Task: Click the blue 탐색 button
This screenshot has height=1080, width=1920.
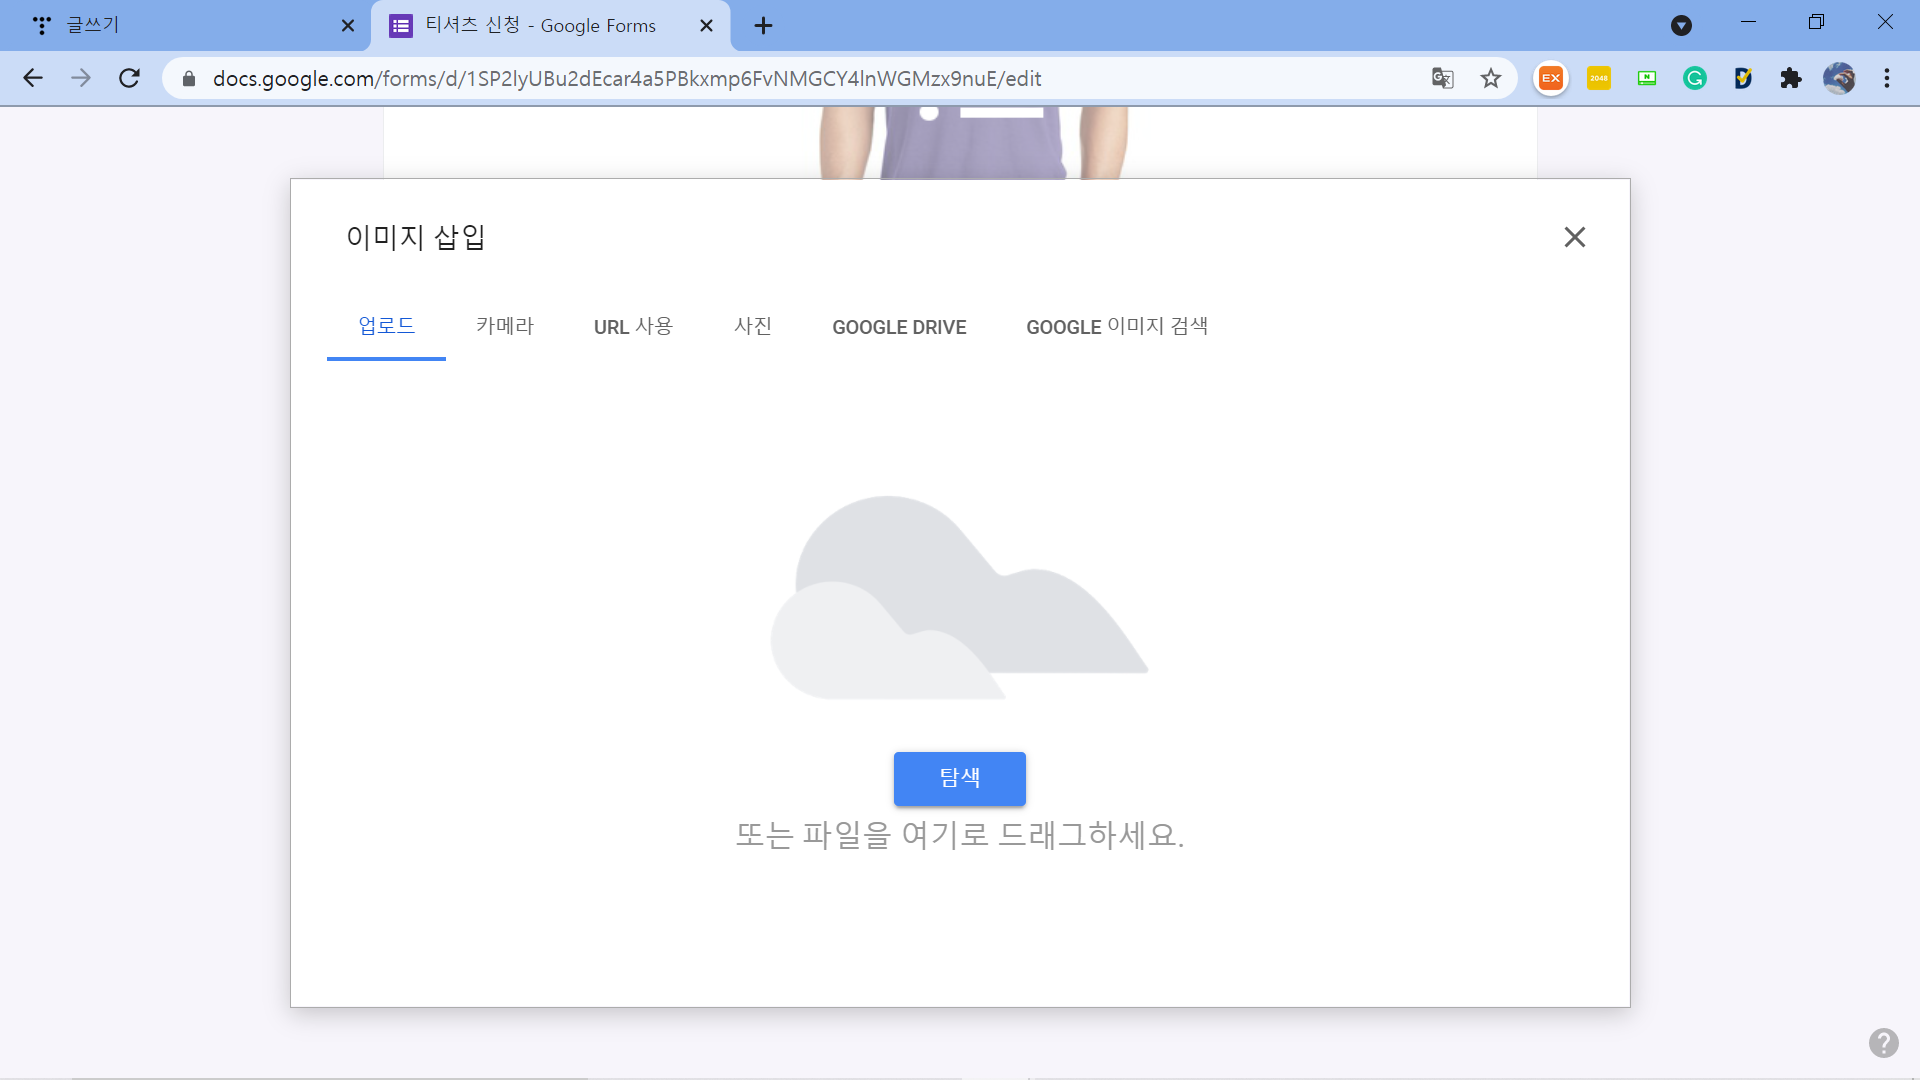Action: click(960, 778)
